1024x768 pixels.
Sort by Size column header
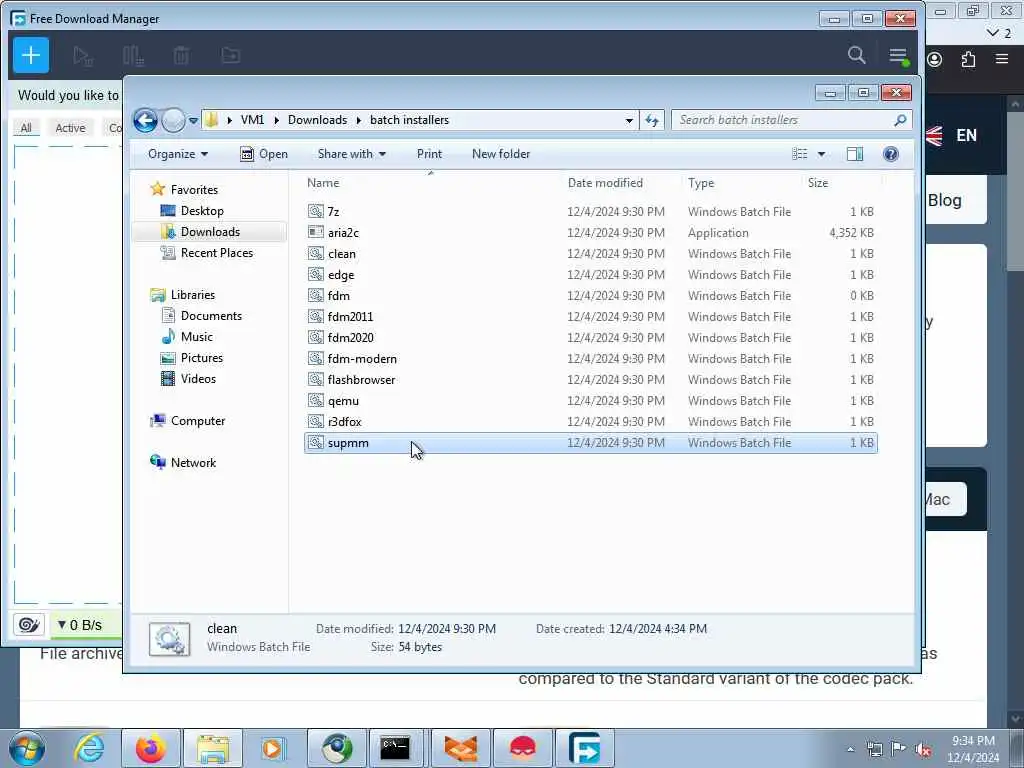tap(840, 183)
